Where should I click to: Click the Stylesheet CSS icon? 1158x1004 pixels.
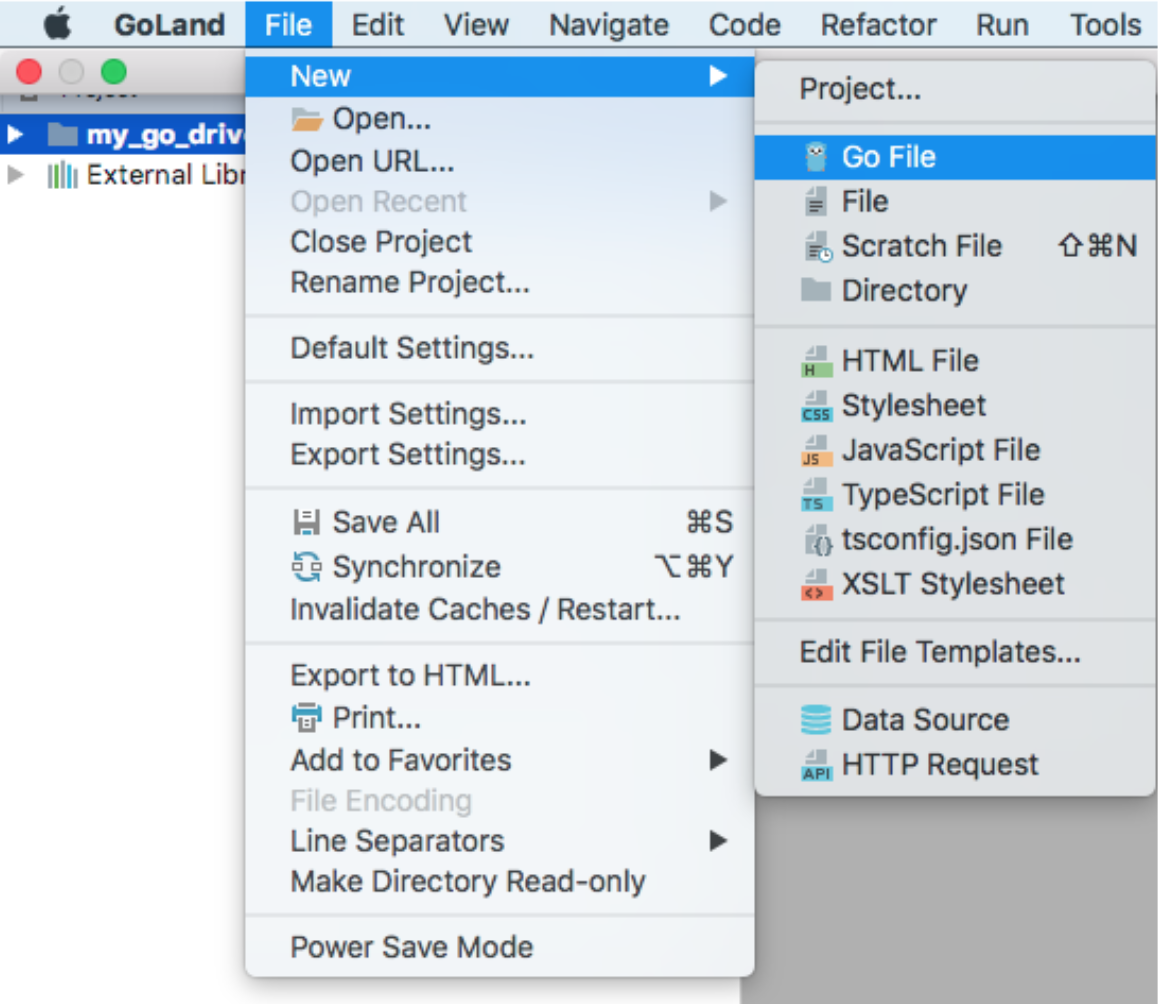pos(816,406)
